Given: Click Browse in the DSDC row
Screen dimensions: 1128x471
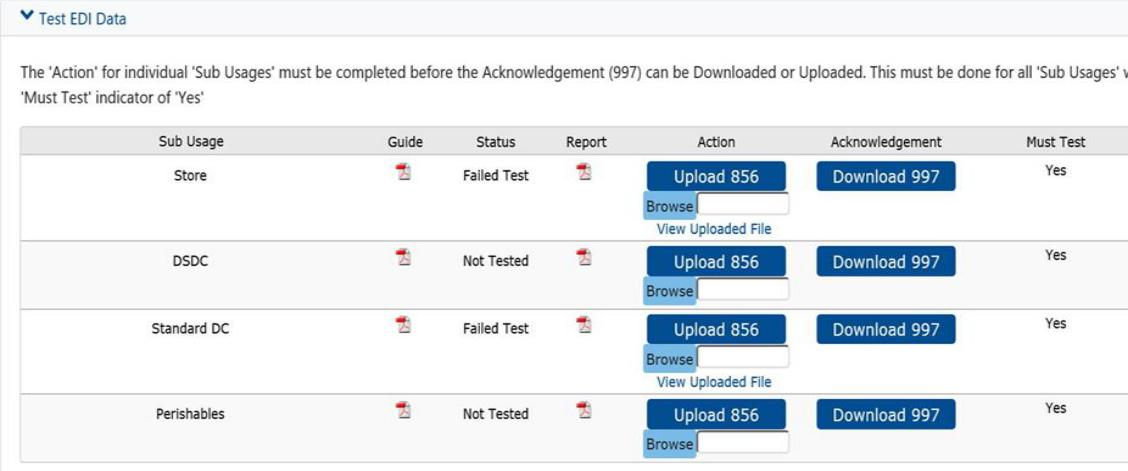Looking at the screenshot, I should pyautogui.click(x=670, y=291).
